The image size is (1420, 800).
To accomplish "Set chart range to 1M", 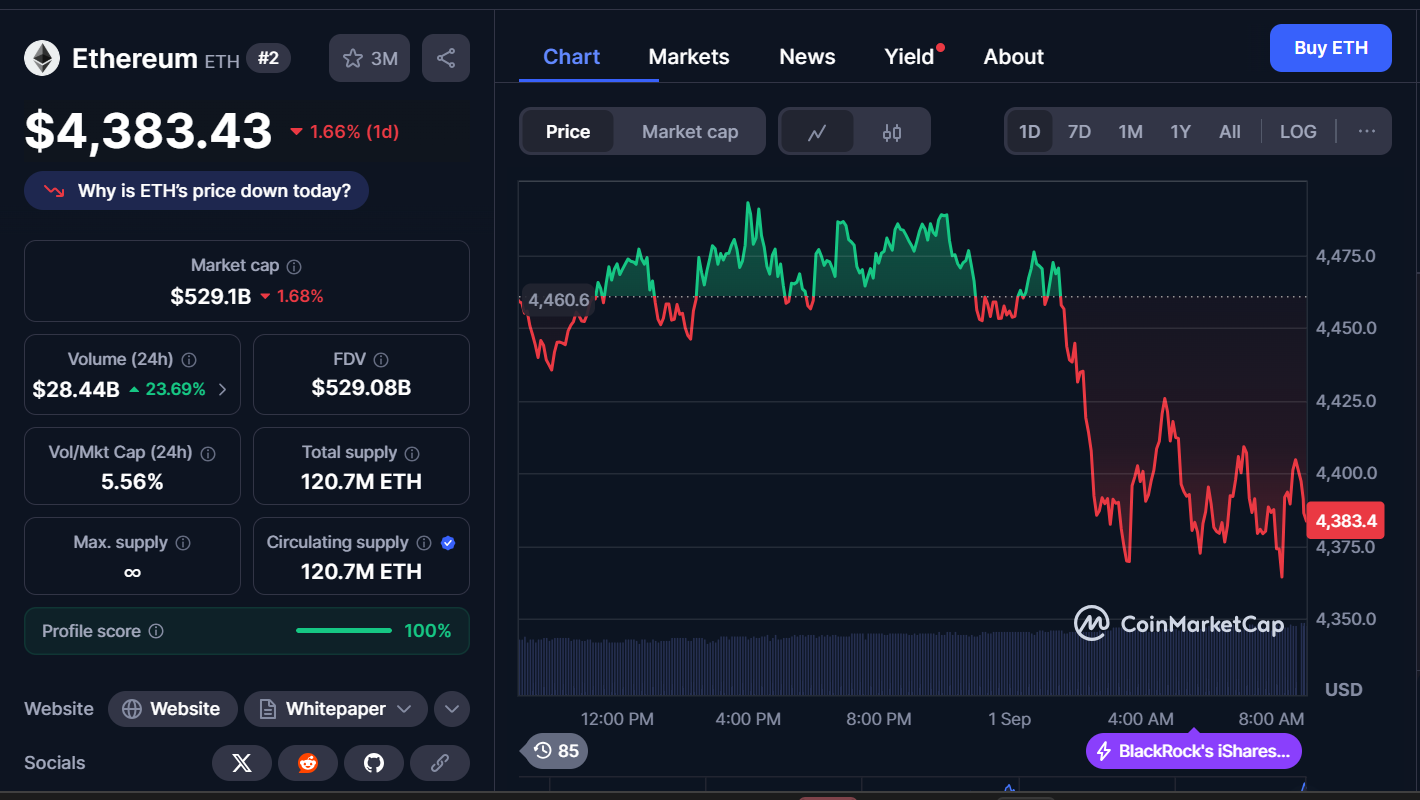I will pyautogui.click(x=1130, y=131).
